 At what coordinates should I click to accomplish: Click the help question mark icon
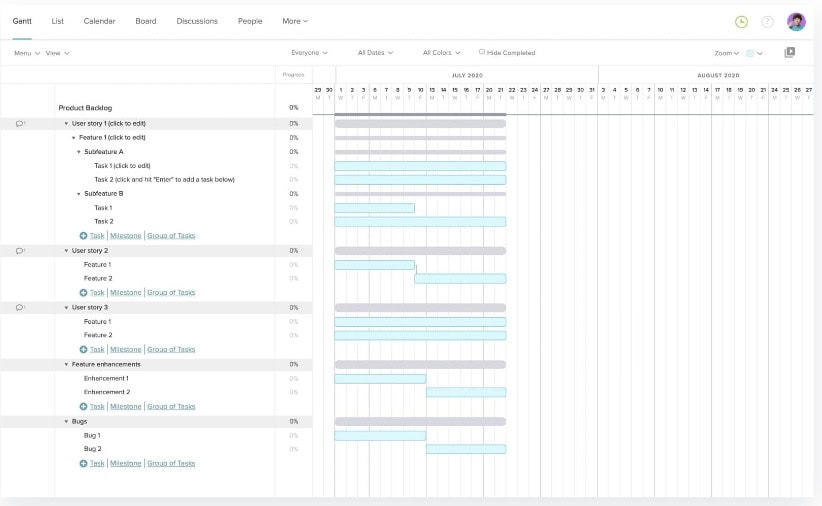767,21
